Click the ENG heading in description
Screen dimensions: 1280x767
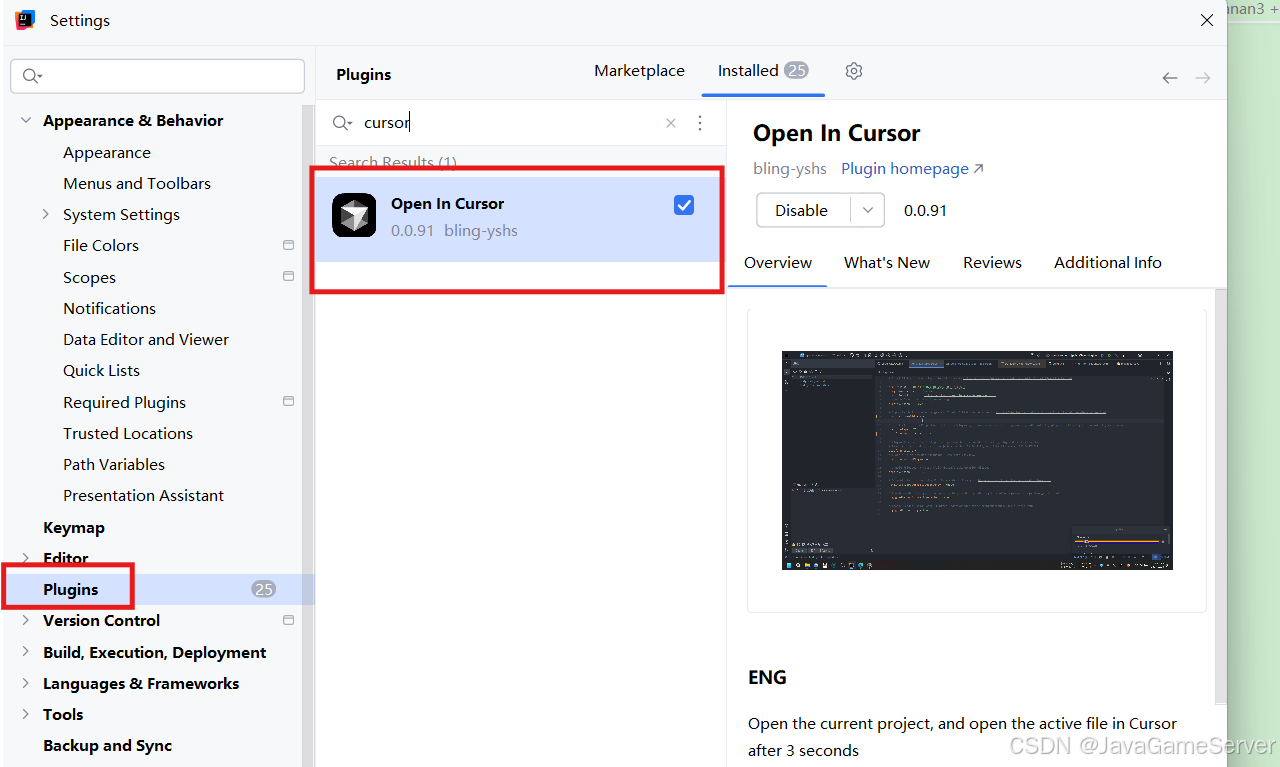point(767,677)
